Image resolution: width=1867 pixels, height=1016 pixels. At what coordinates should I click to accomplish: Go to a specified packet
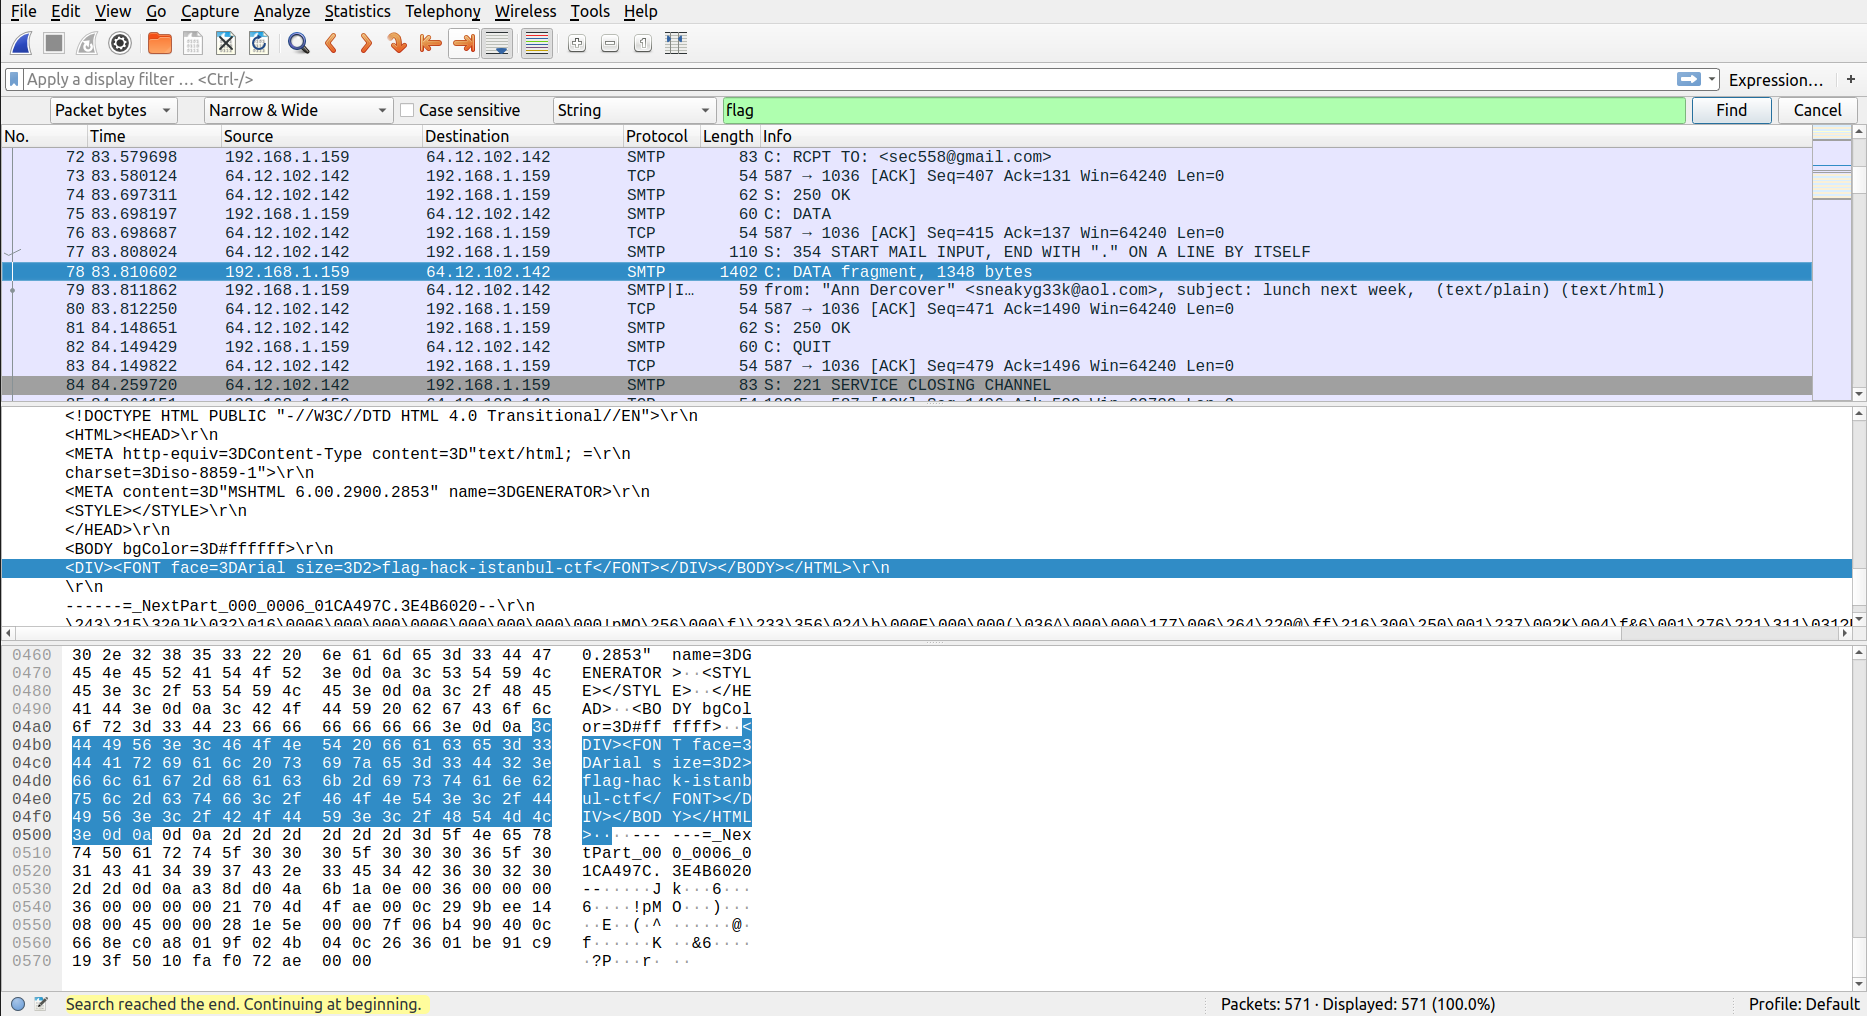pyautogui.click(x=398, y=43)
